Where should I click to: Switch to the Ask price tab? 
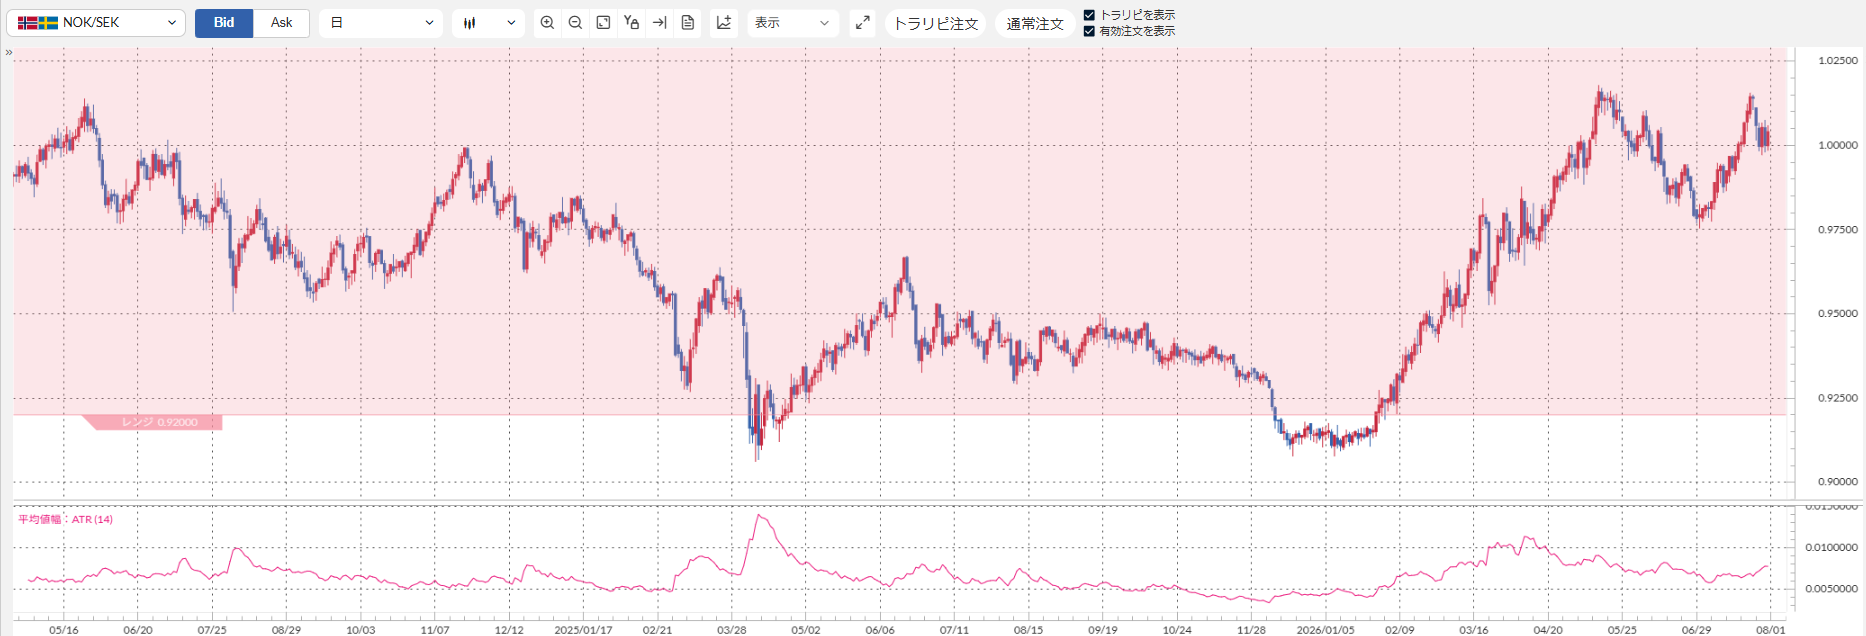282,23
